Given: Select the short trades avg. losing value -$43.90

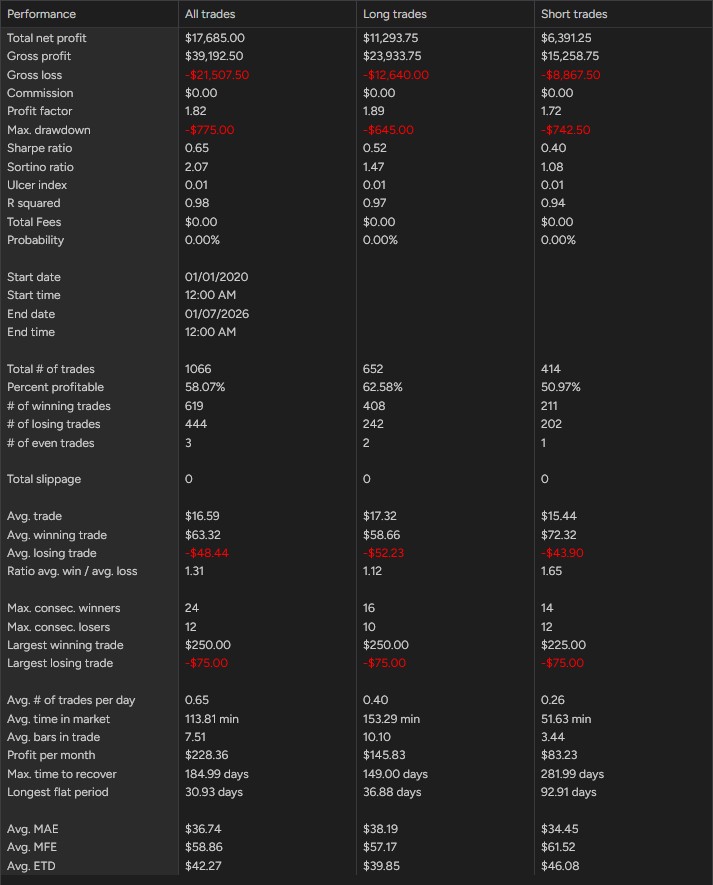Looking at the screenshot, I should 562,553.
